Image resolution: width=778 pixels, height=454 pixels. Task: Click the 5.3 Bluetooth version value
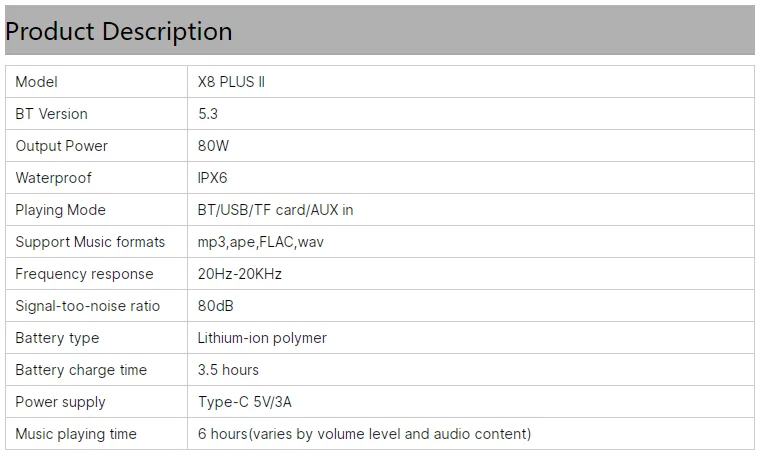208,114
